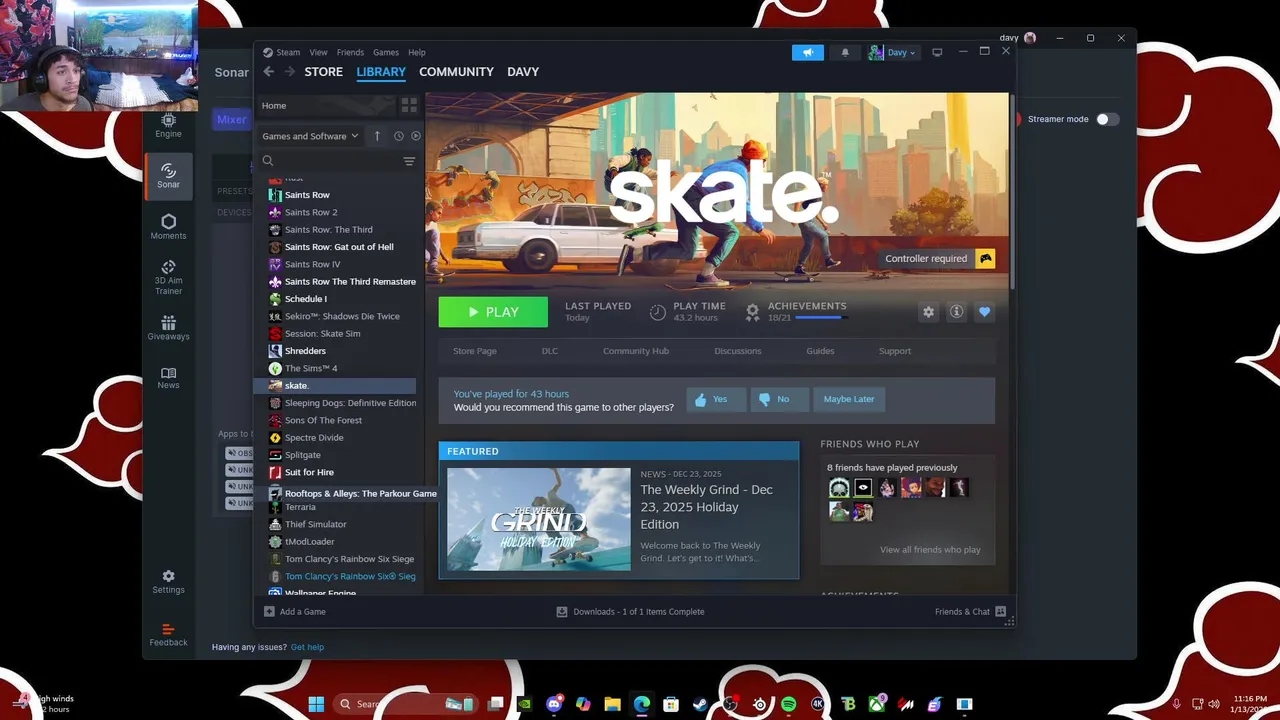Go forward with the Steam forward arrow
Screen dimensions: 1280x720
coord(289,72)
